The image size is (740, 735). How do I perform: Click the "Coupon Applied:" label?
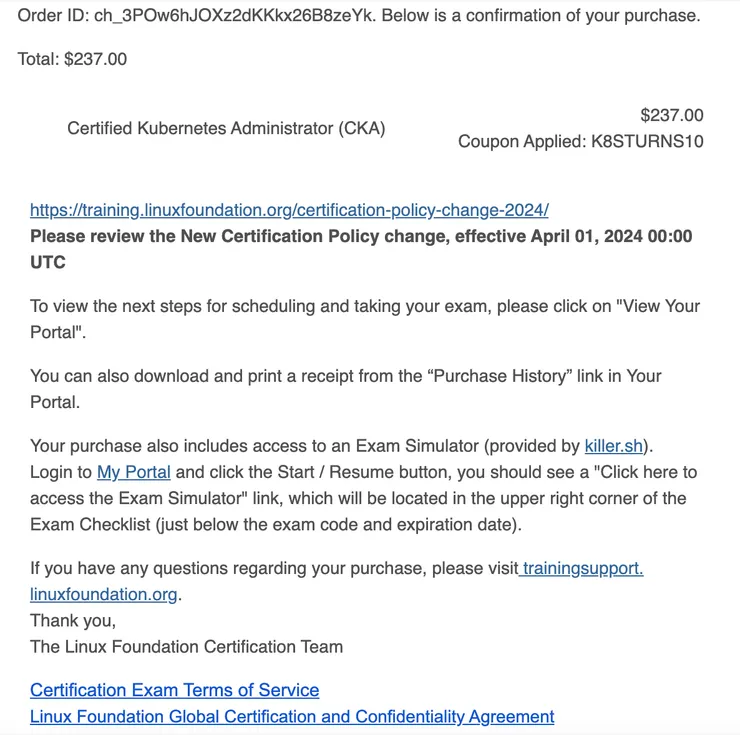pos(522,141)
